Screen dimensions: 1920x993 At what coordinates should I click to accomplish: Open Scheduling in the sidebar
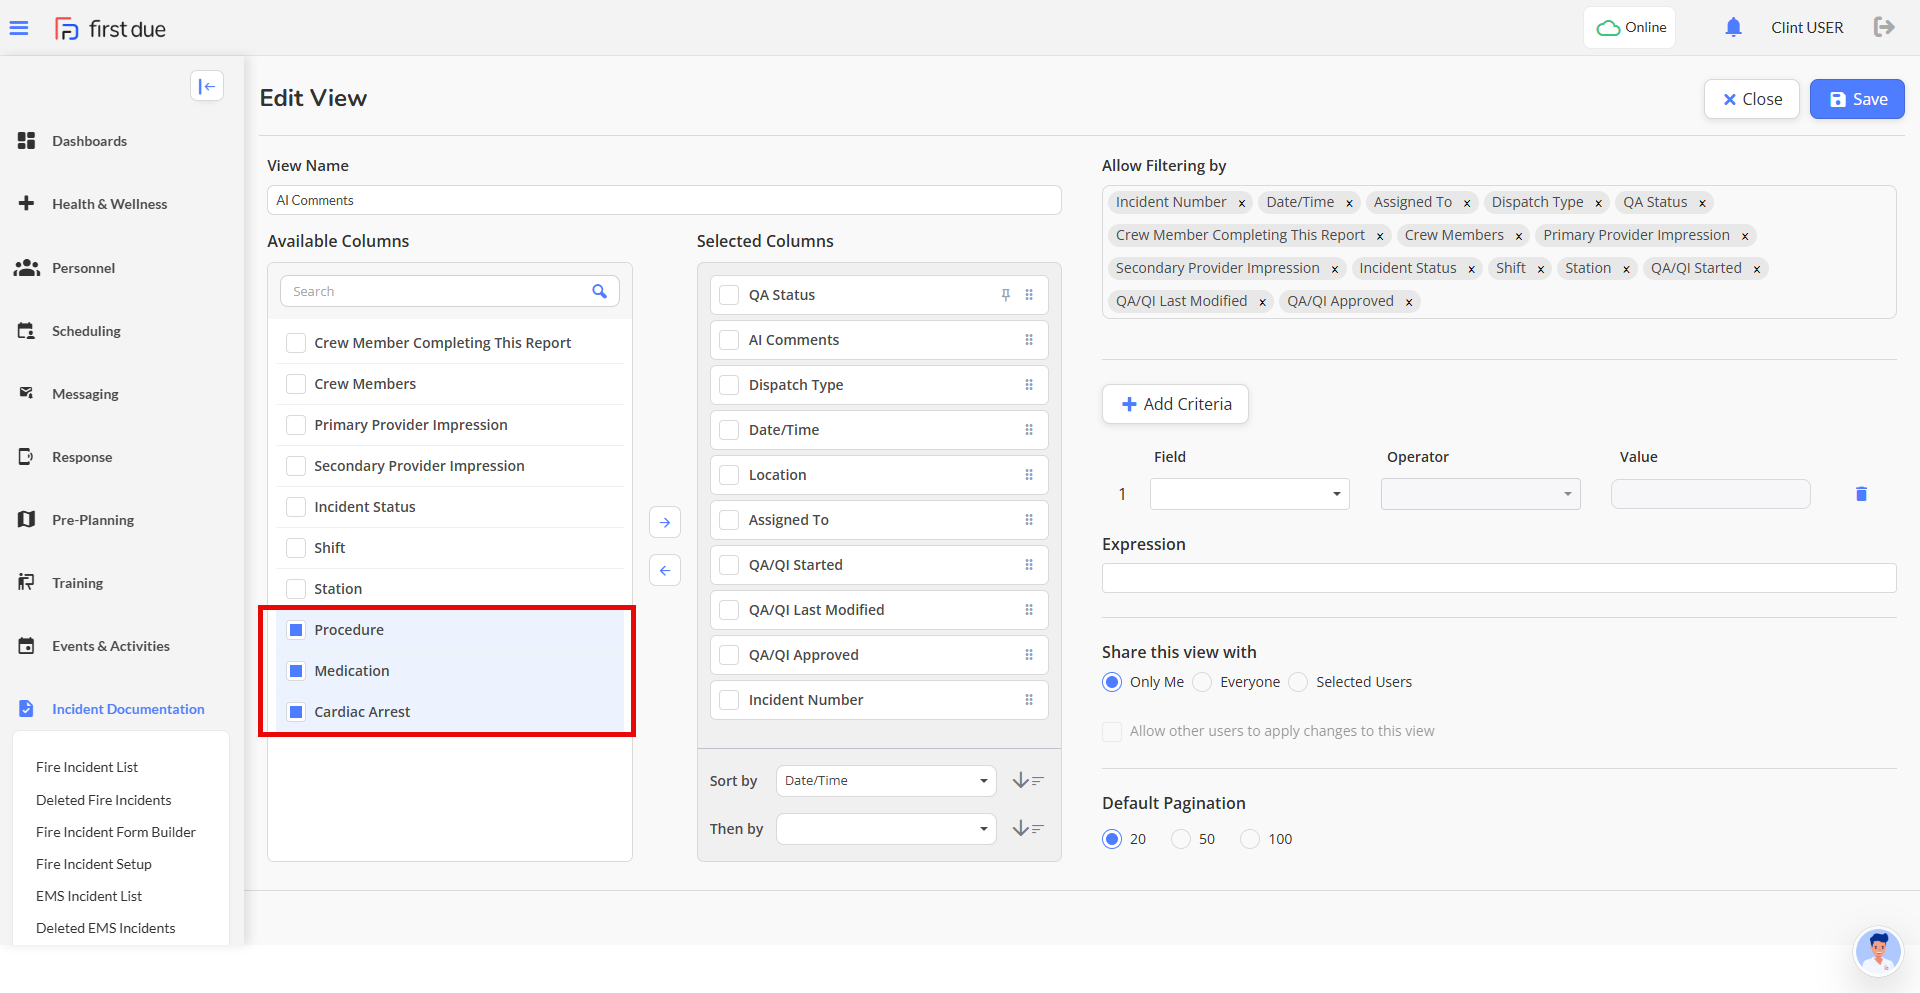[x=86, y=331]
